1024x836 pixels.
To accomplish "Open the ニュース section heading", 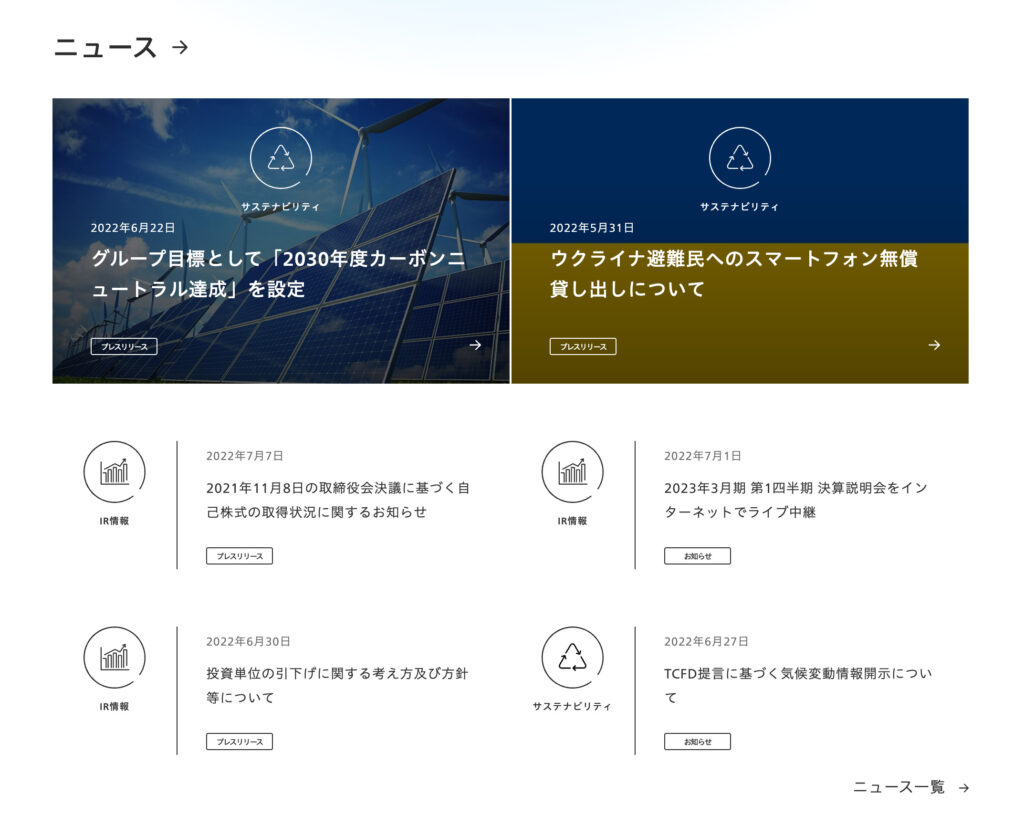I will [x=105, y=48].
